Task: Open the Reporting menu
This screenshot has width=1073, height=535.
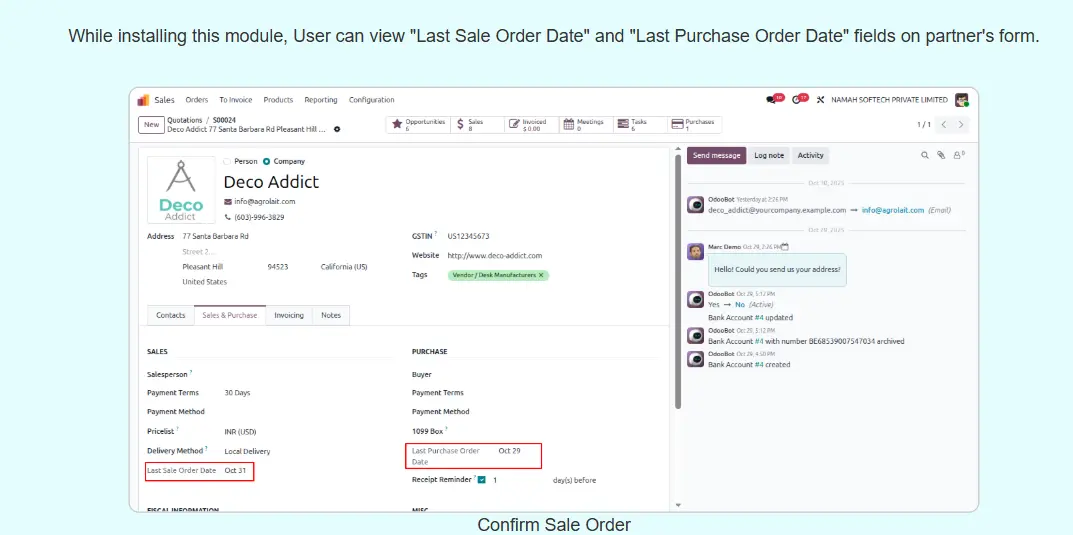Action: (x=321, y=100)
